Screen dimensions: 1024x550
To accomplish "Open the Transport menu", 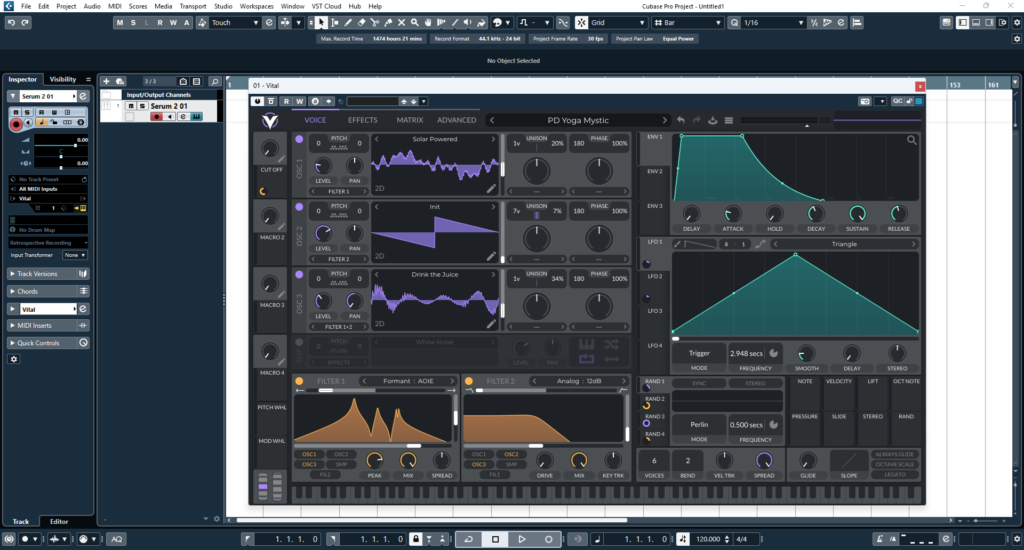I will click(193, 6).
